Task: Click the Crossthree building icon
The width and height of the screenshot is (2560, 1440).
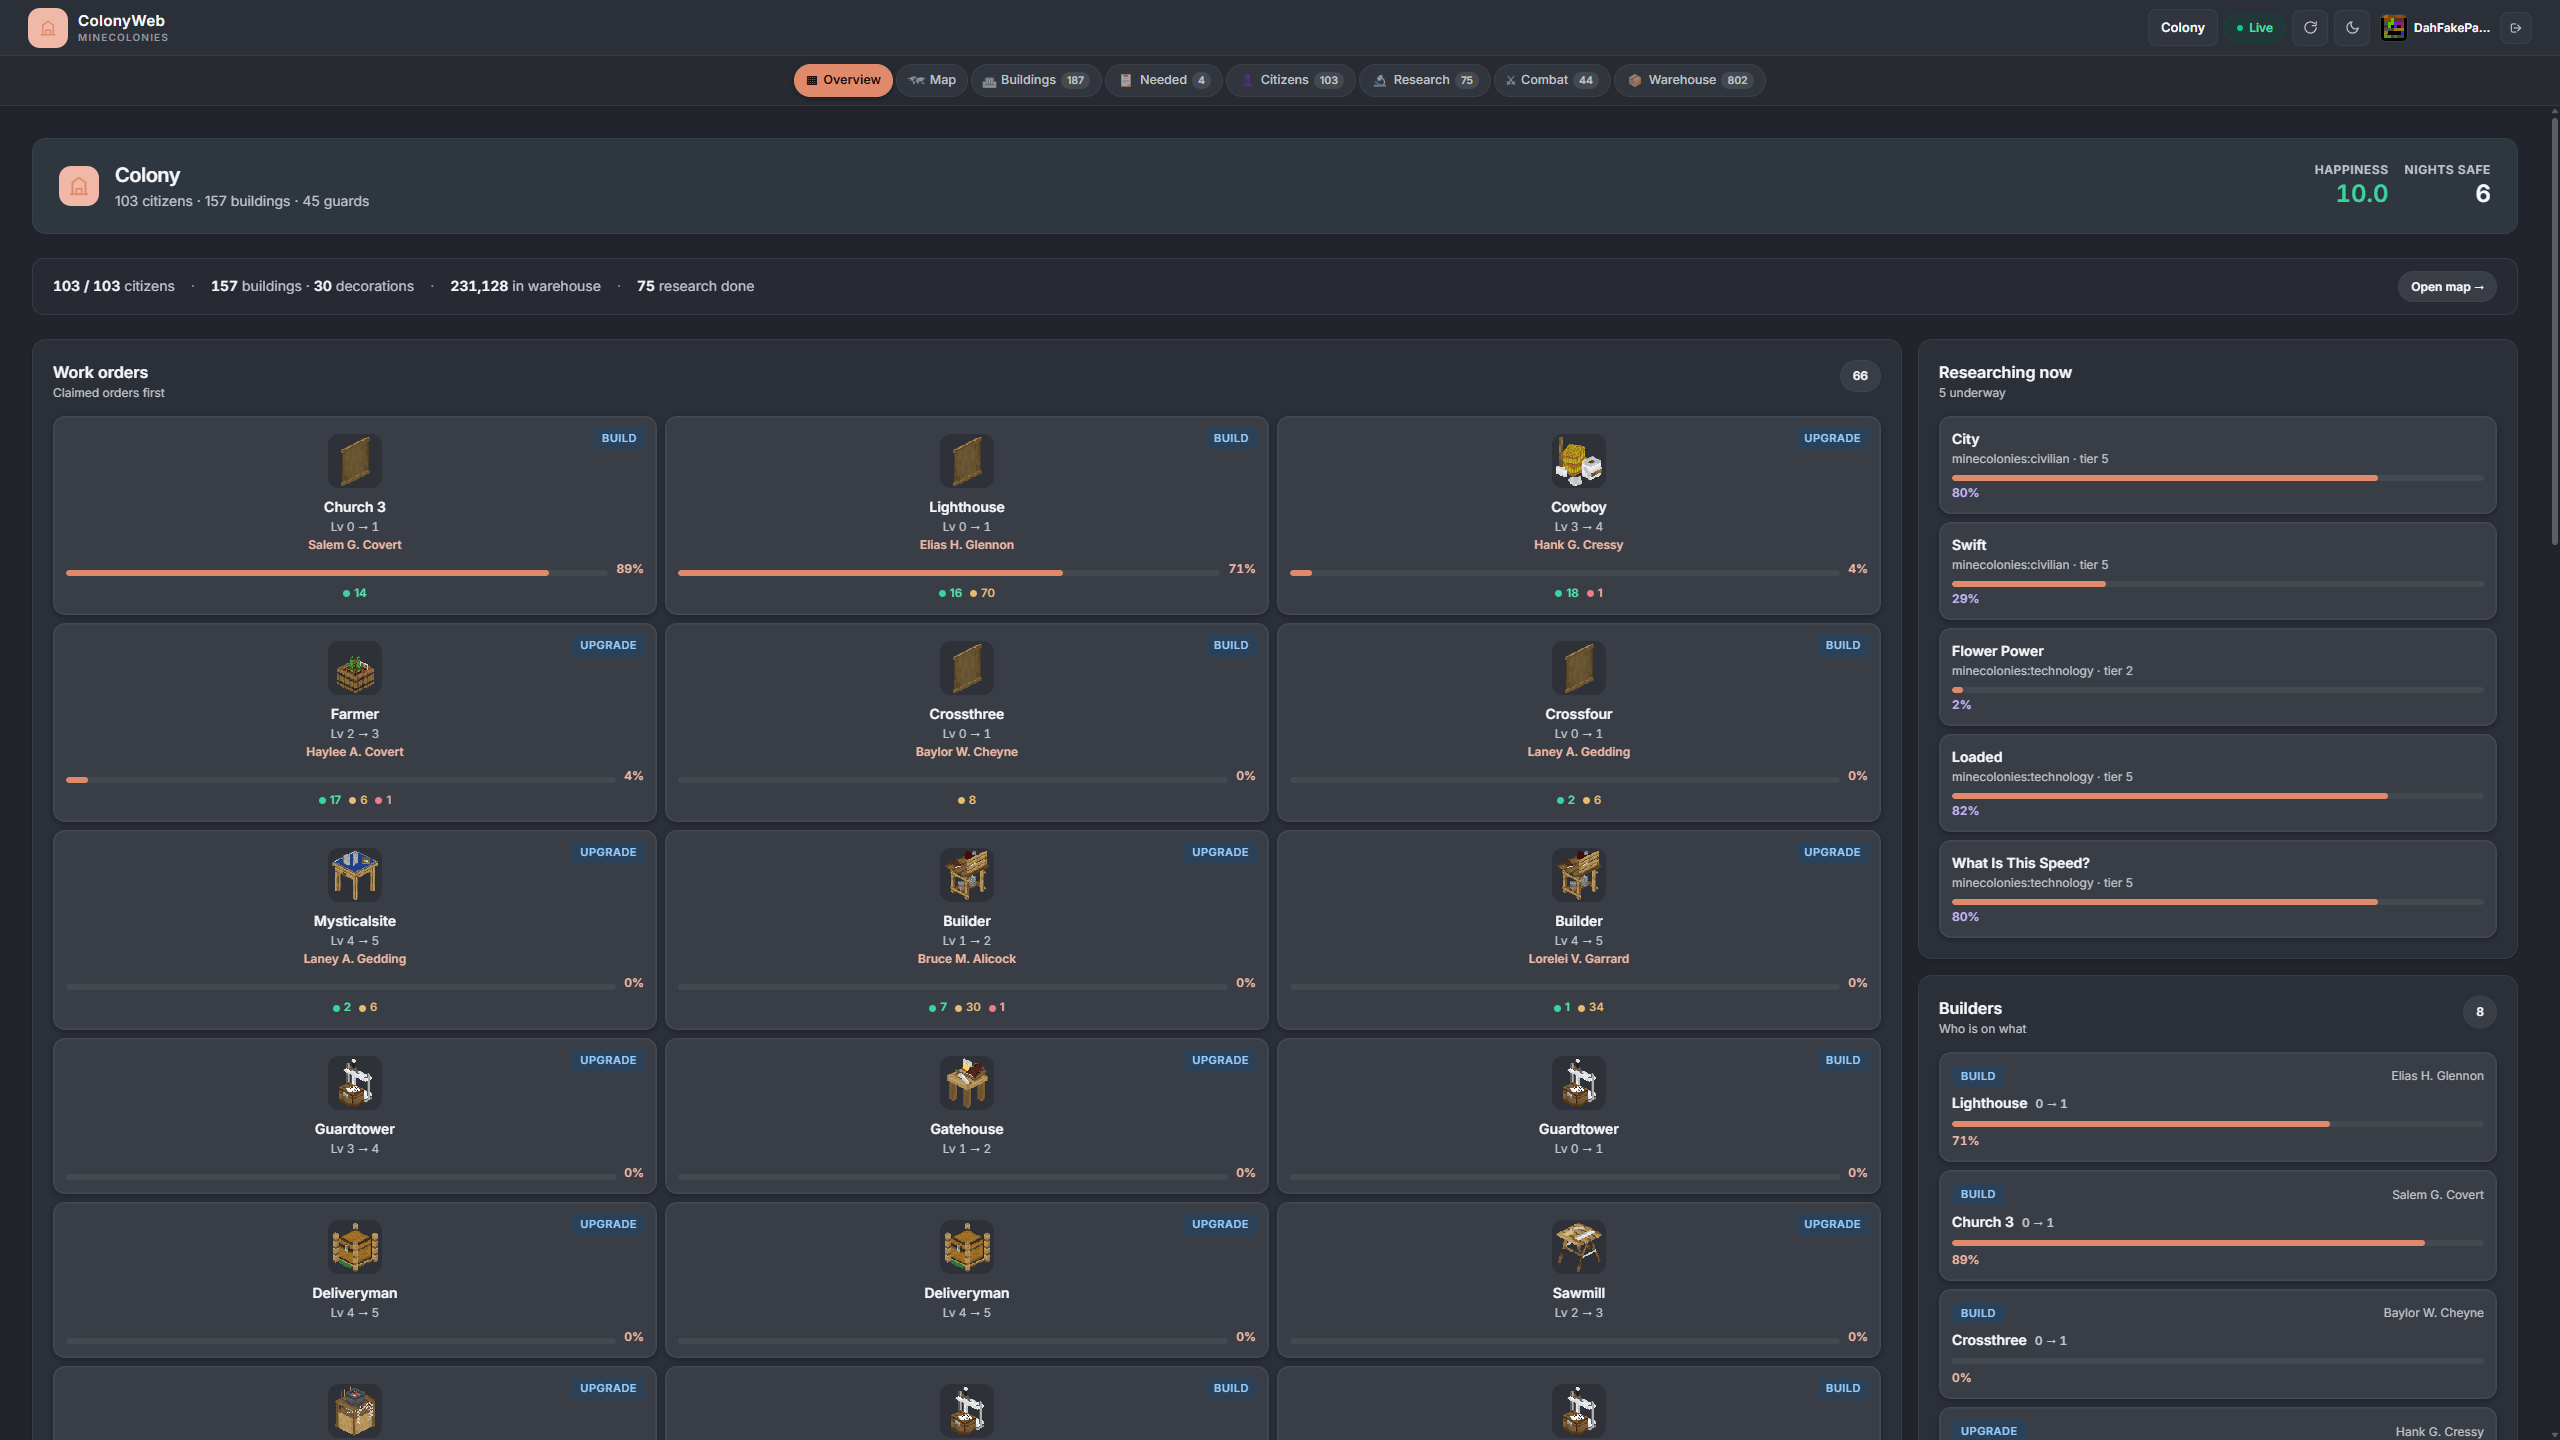Action: (967, 668)
